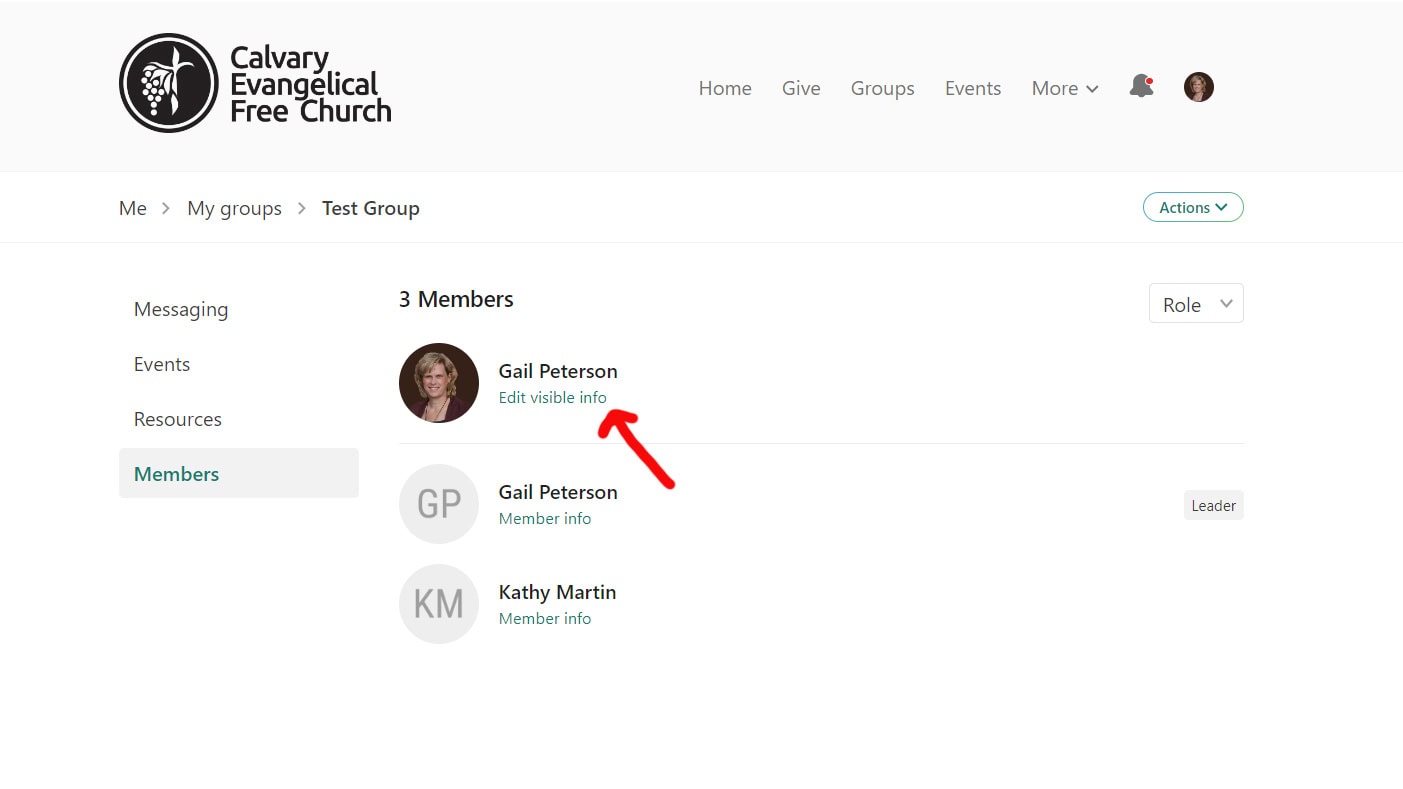Screen dimensions: 1403x789
Task: Click the Calvary church grapevine logo
Action: pos(168,83)
